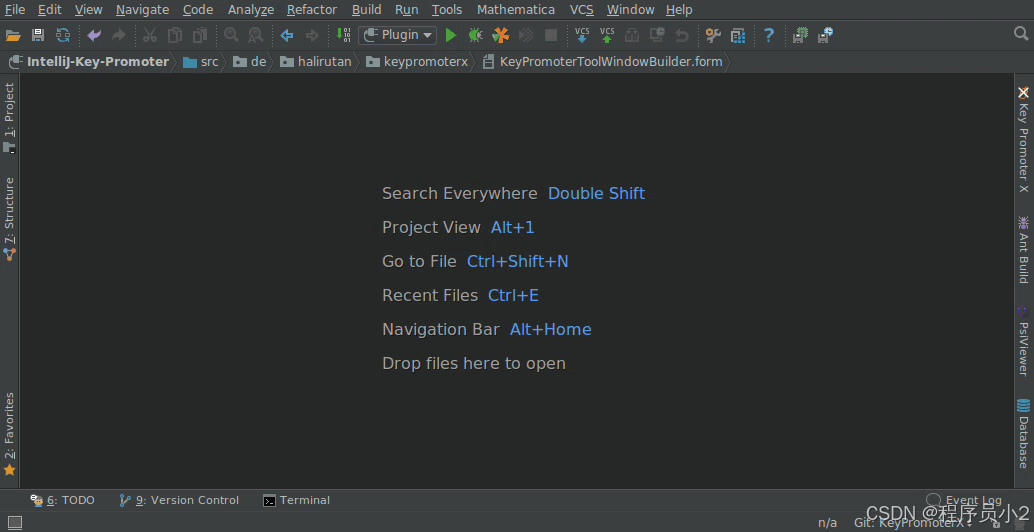The image size is (1034, 532).
Task: Click the Redo arrow icon
Action: click(119, 35)
